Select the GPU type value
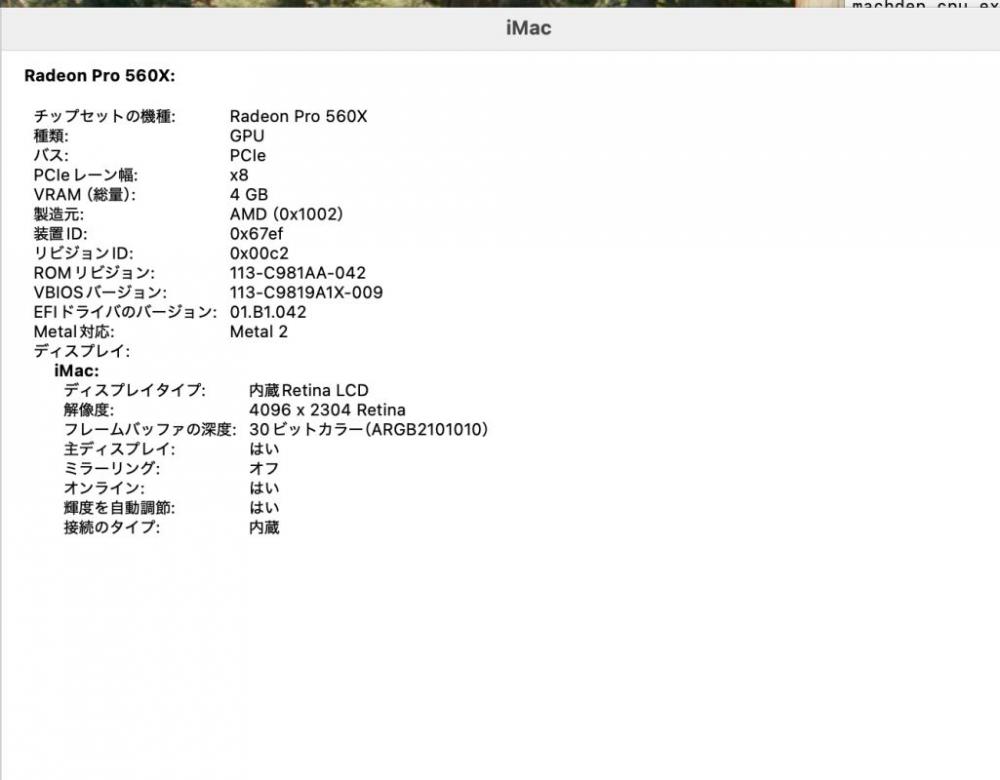Viewport: 1000px width, 780px height. pyautogui.click(x=247, y=136)
